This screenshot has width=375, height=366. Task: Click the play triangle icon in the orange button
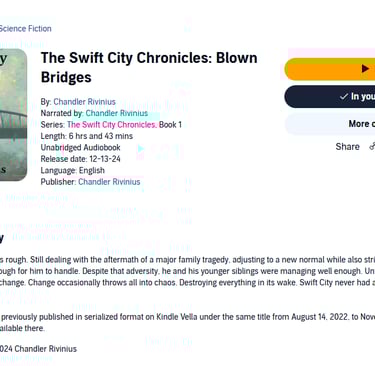365,69
